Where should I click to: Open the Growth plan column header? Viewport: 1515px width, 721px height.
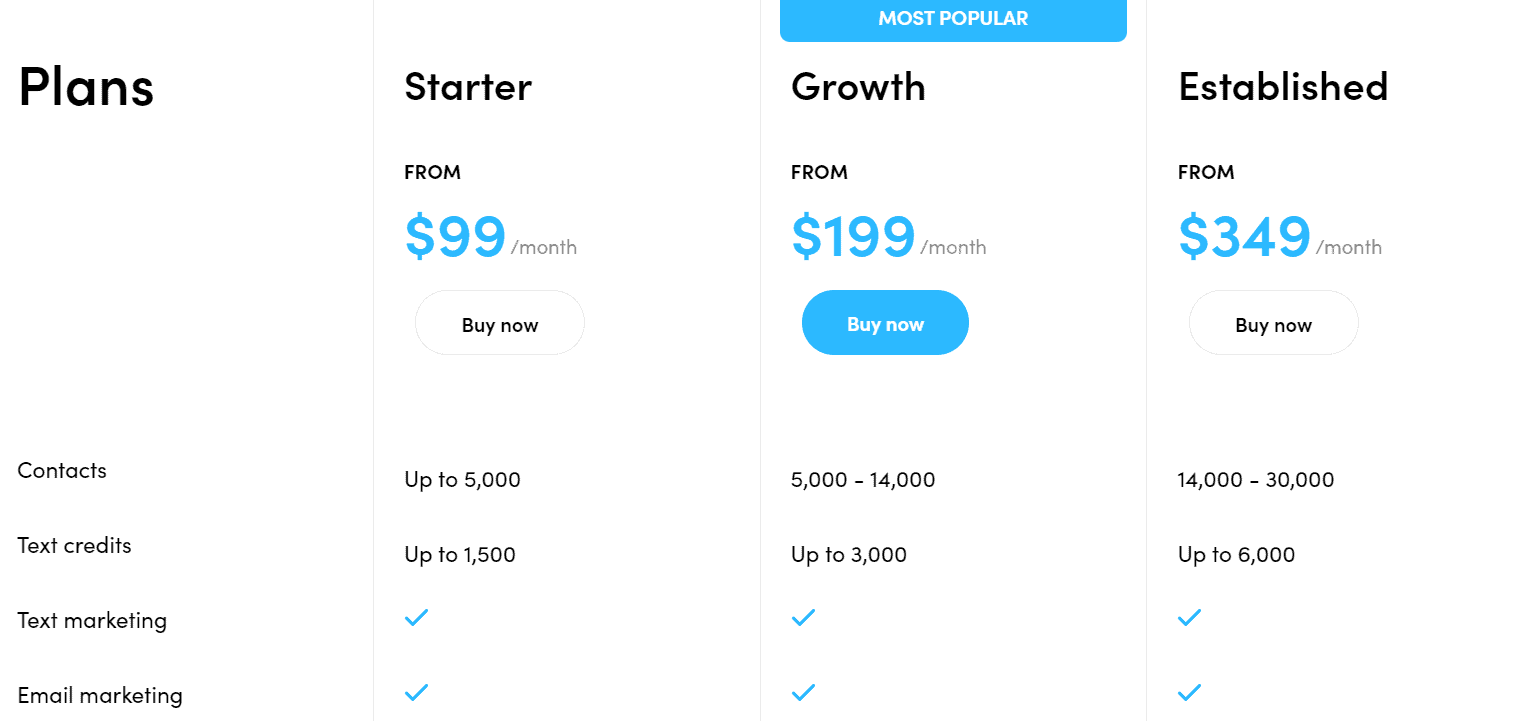pyautogui.click(x=858, y=87)
